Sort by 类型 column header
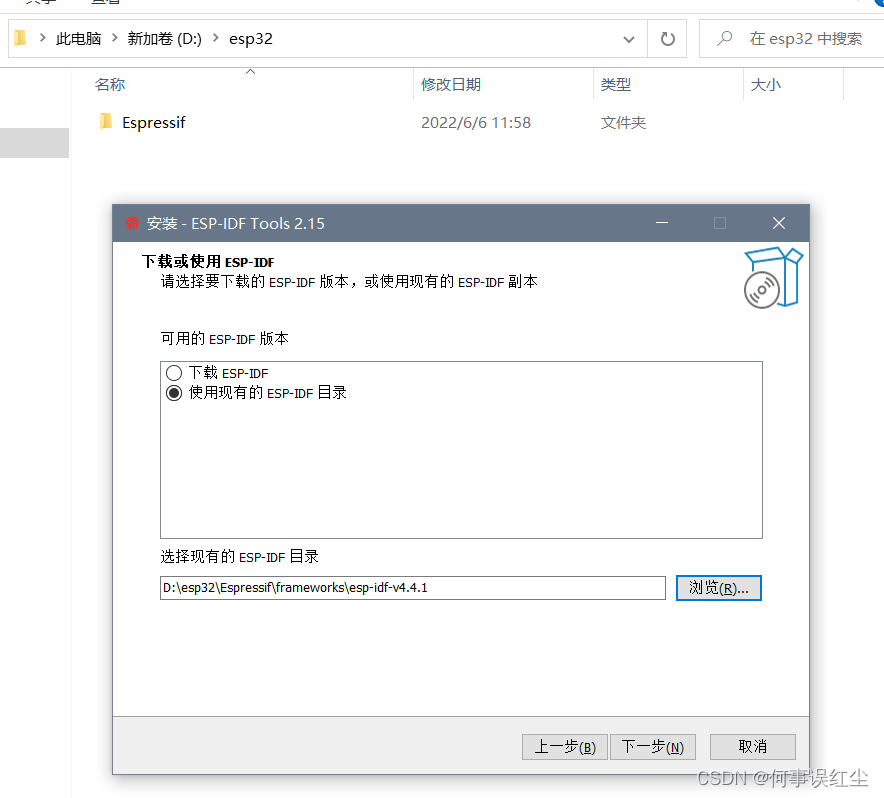 pyautogui.click(x=616, y=85)
